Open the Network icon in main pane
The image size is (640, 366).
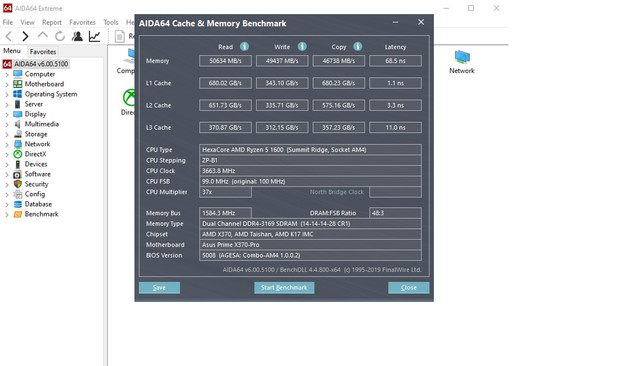[462, 62]
